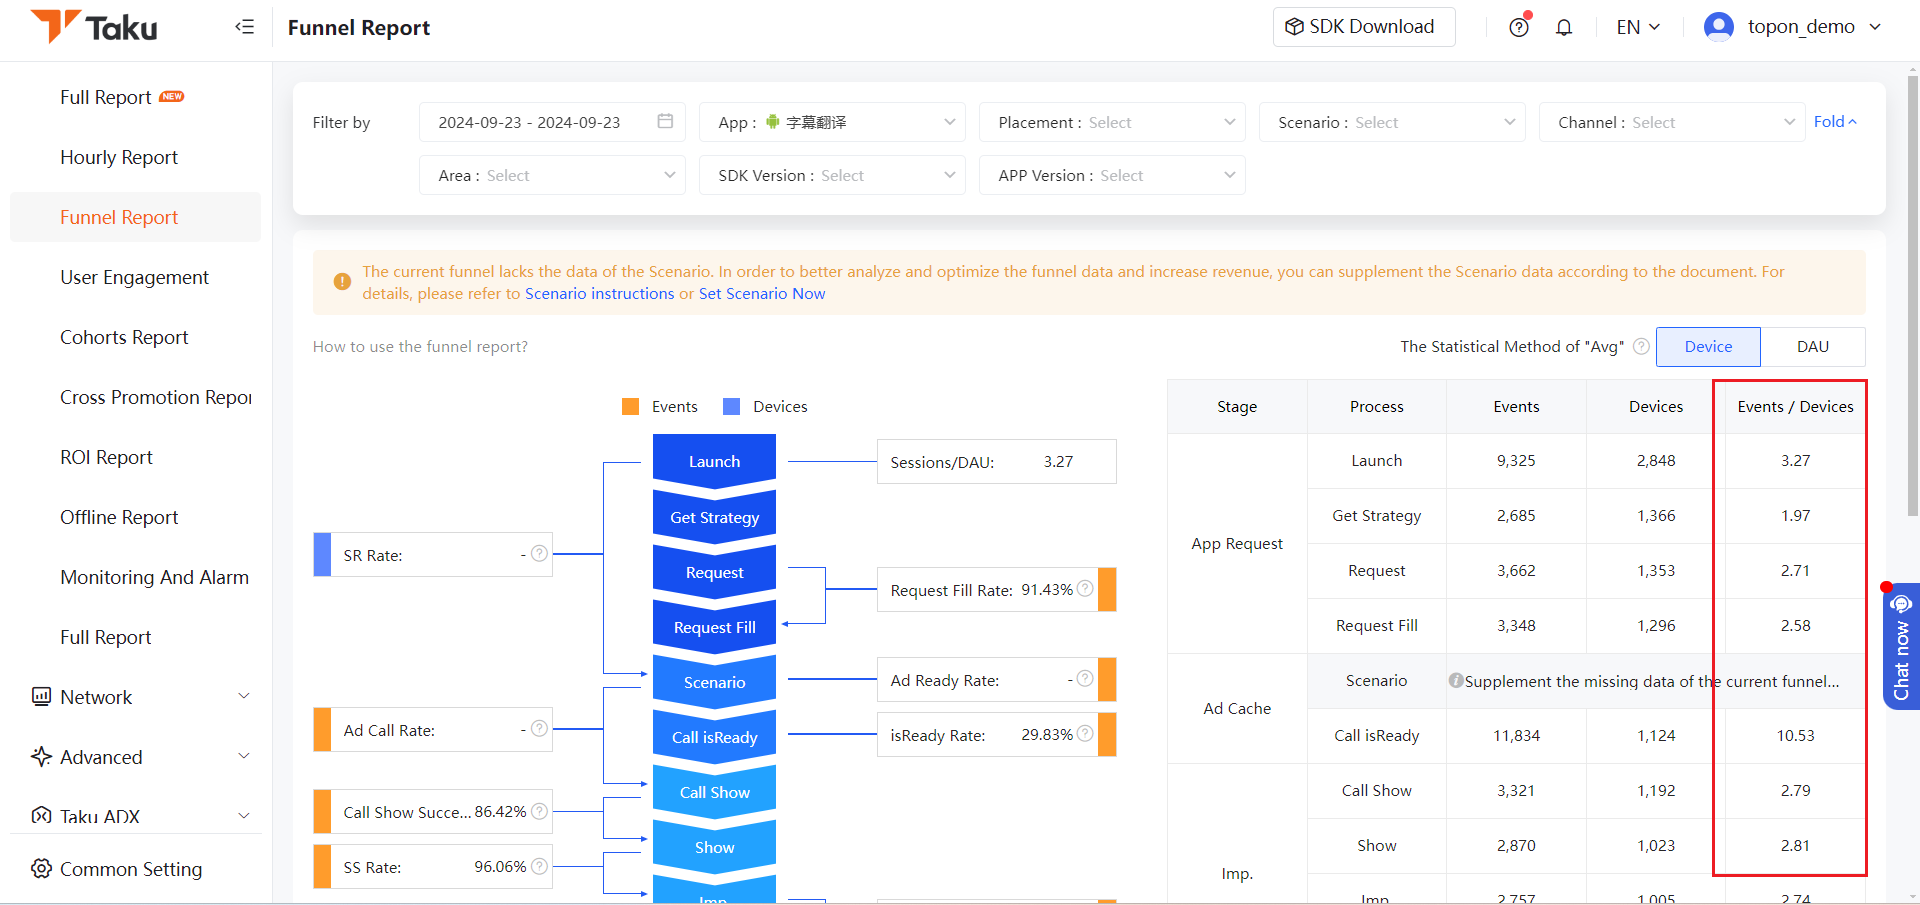The width and height of the screenshot is (1920, 905).
Task: Expand the Advanced sidebar section
Action: pyautogui.click(x=140, y=757)
